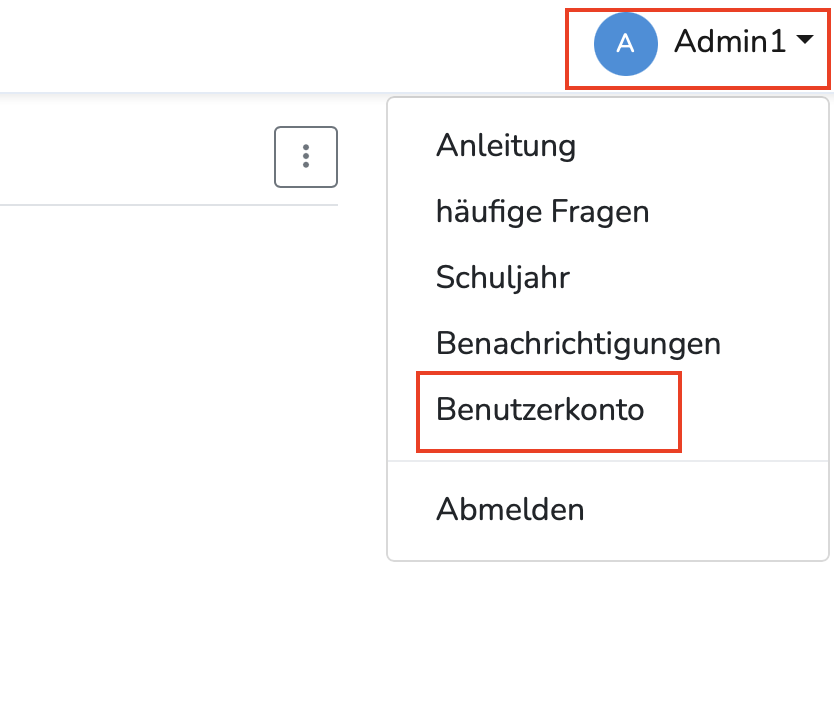Click the Admin1 username label
The width and height of the screenshot is (834, 704).
point(730,42)
